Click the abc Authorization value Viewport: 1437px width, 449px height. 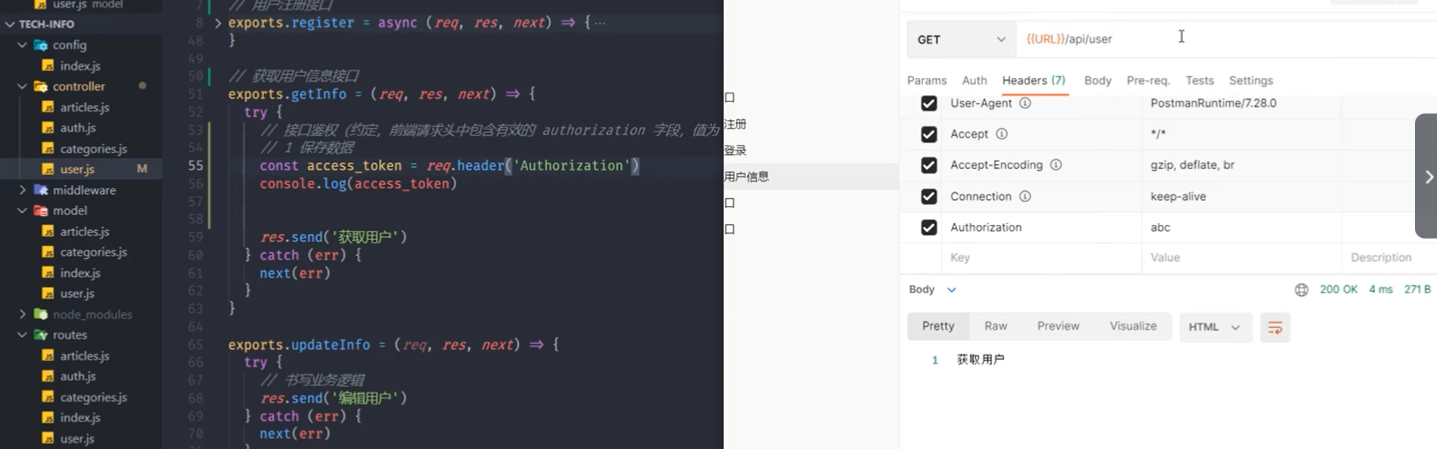(x=1160, y=227)
